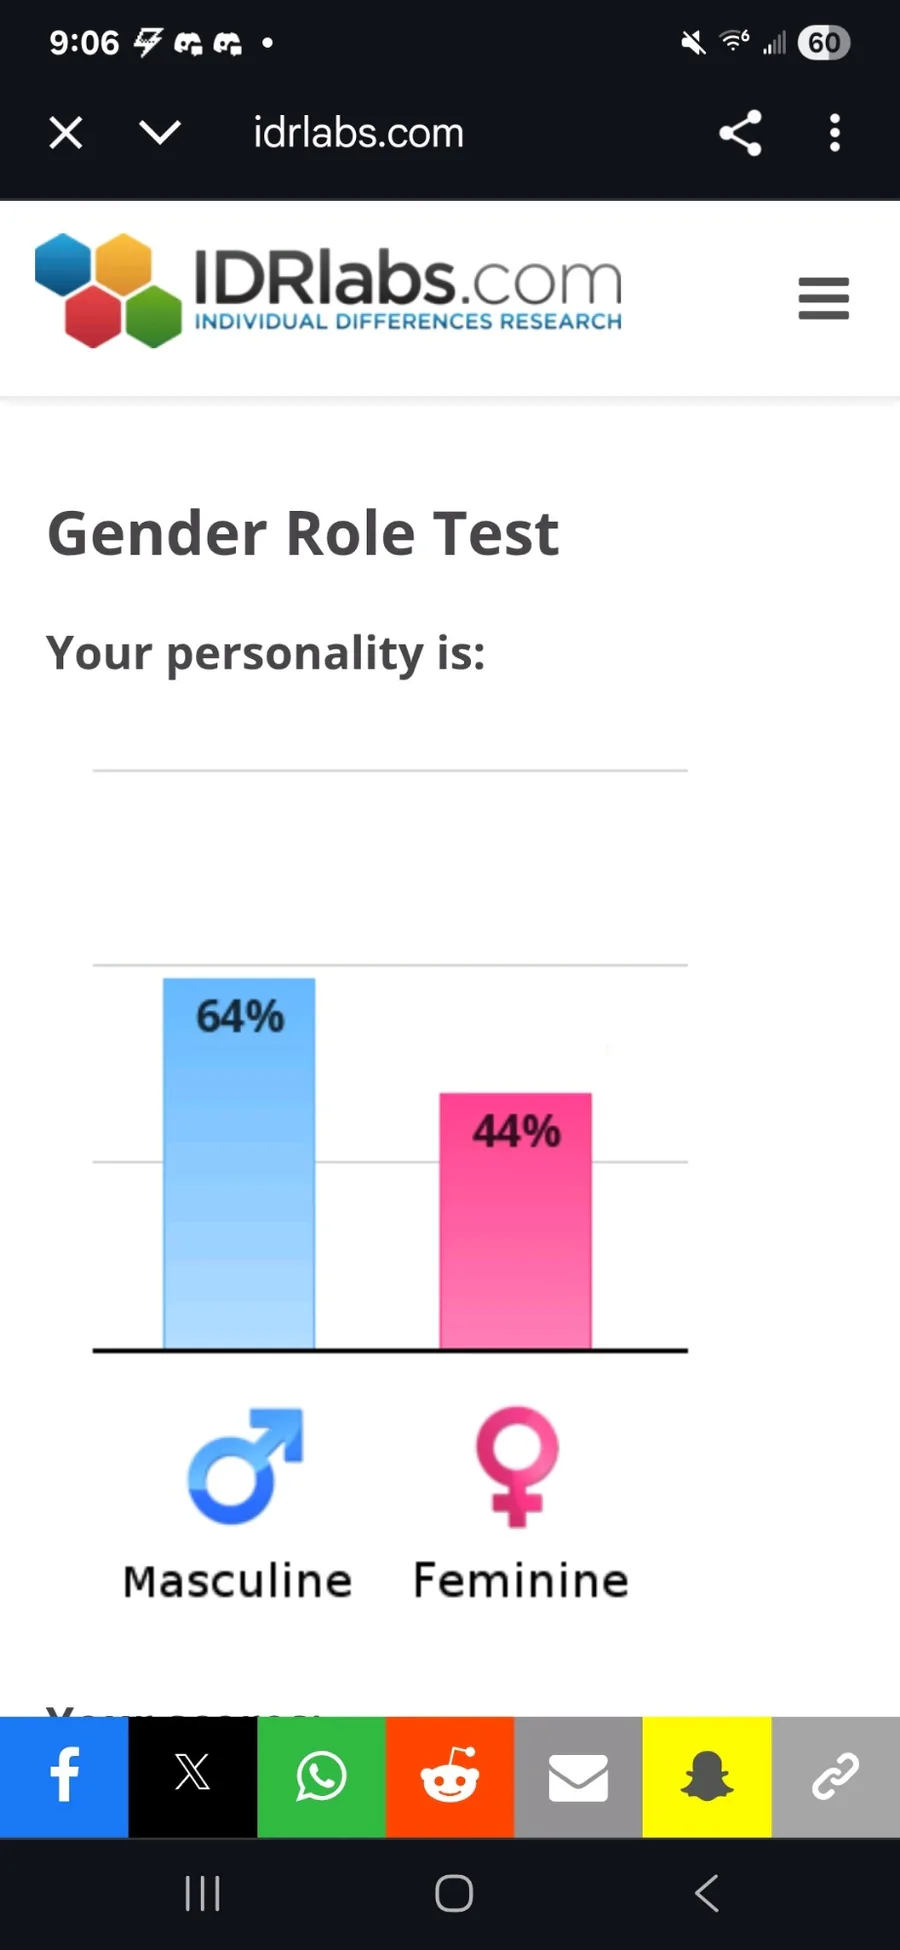This screenshot has height=1950, width=900.
Task: Tap the blue male symbol icon
Action: [245, 1466]
